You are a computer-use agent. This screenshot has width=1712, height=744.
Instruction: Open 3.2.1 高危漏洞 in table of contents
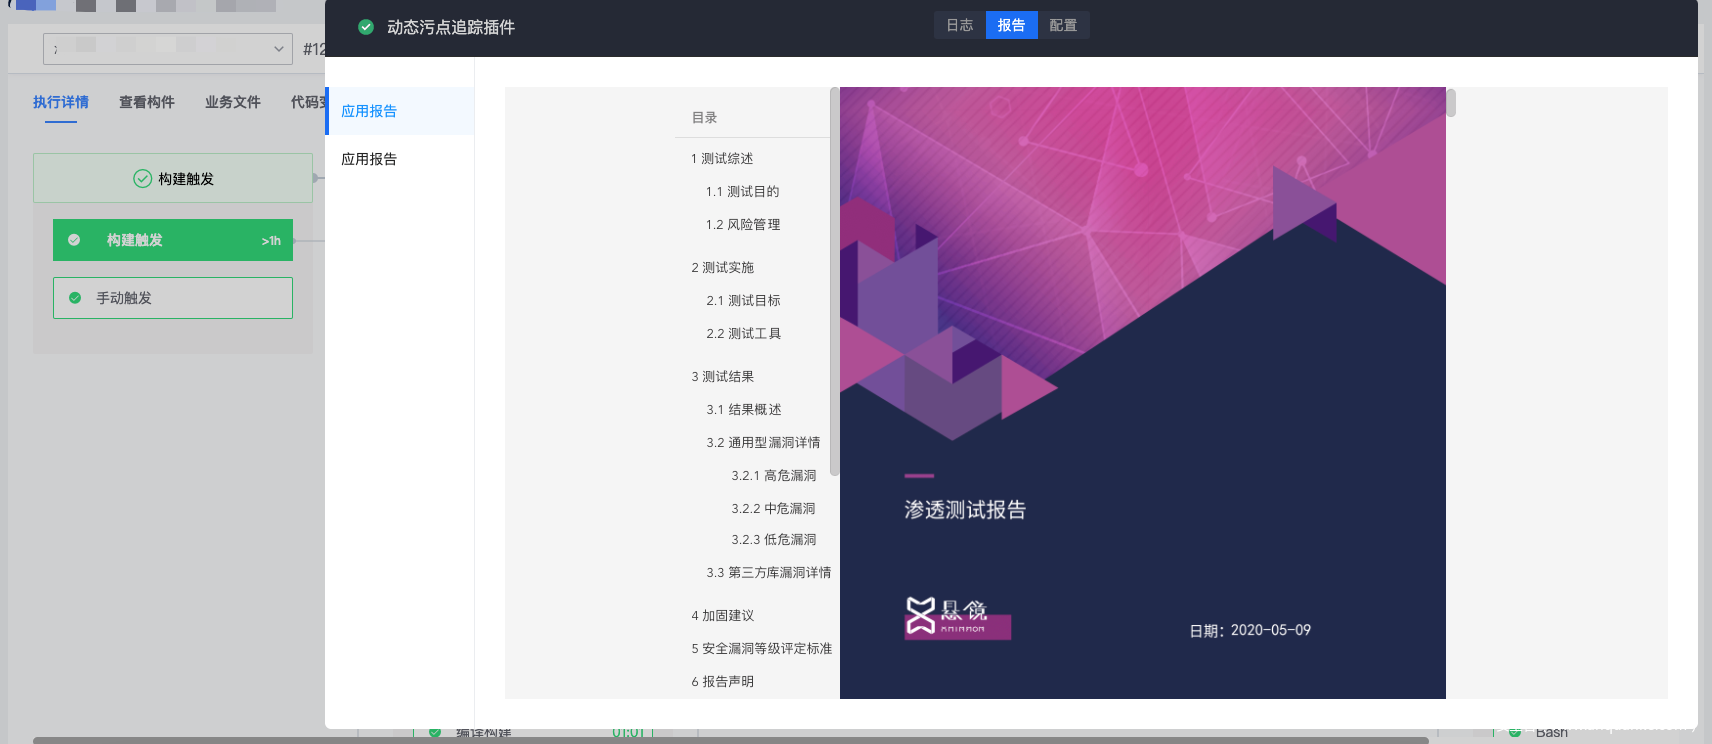[773, 476]
